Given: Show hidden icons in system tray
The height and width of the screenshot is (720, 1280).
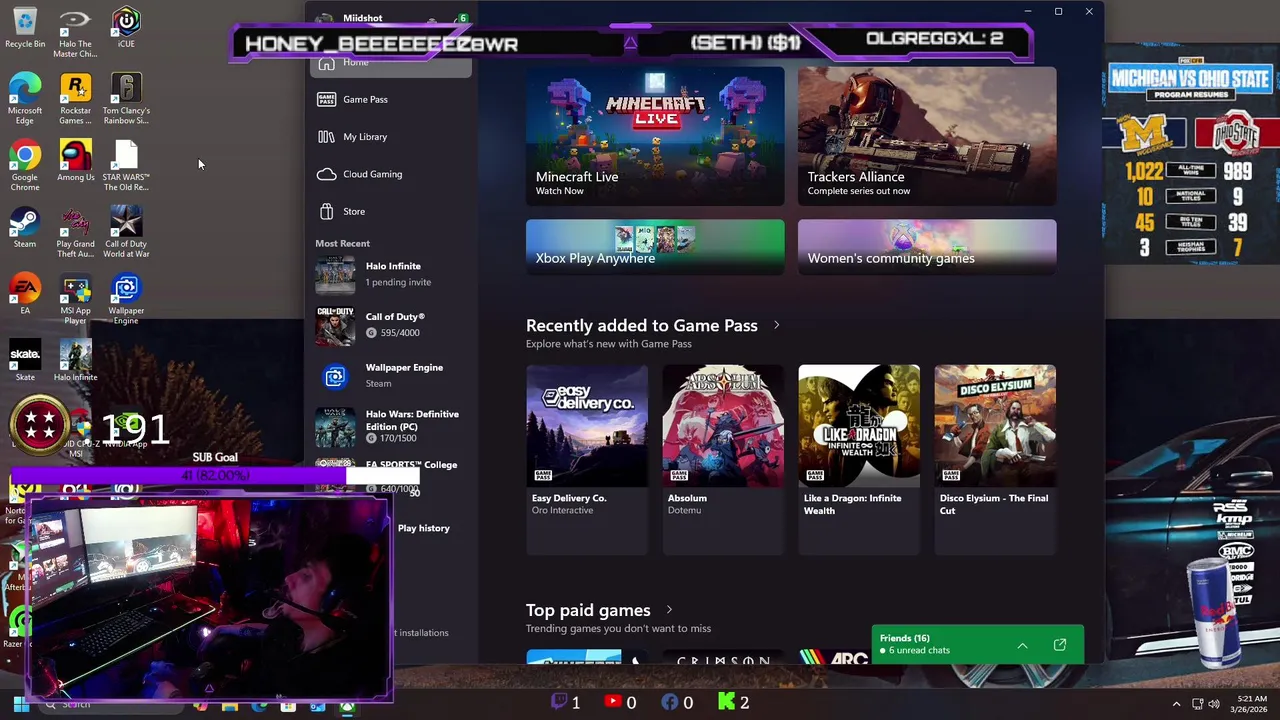Looking at the screenshot, I should click(x=1176, y=704).
